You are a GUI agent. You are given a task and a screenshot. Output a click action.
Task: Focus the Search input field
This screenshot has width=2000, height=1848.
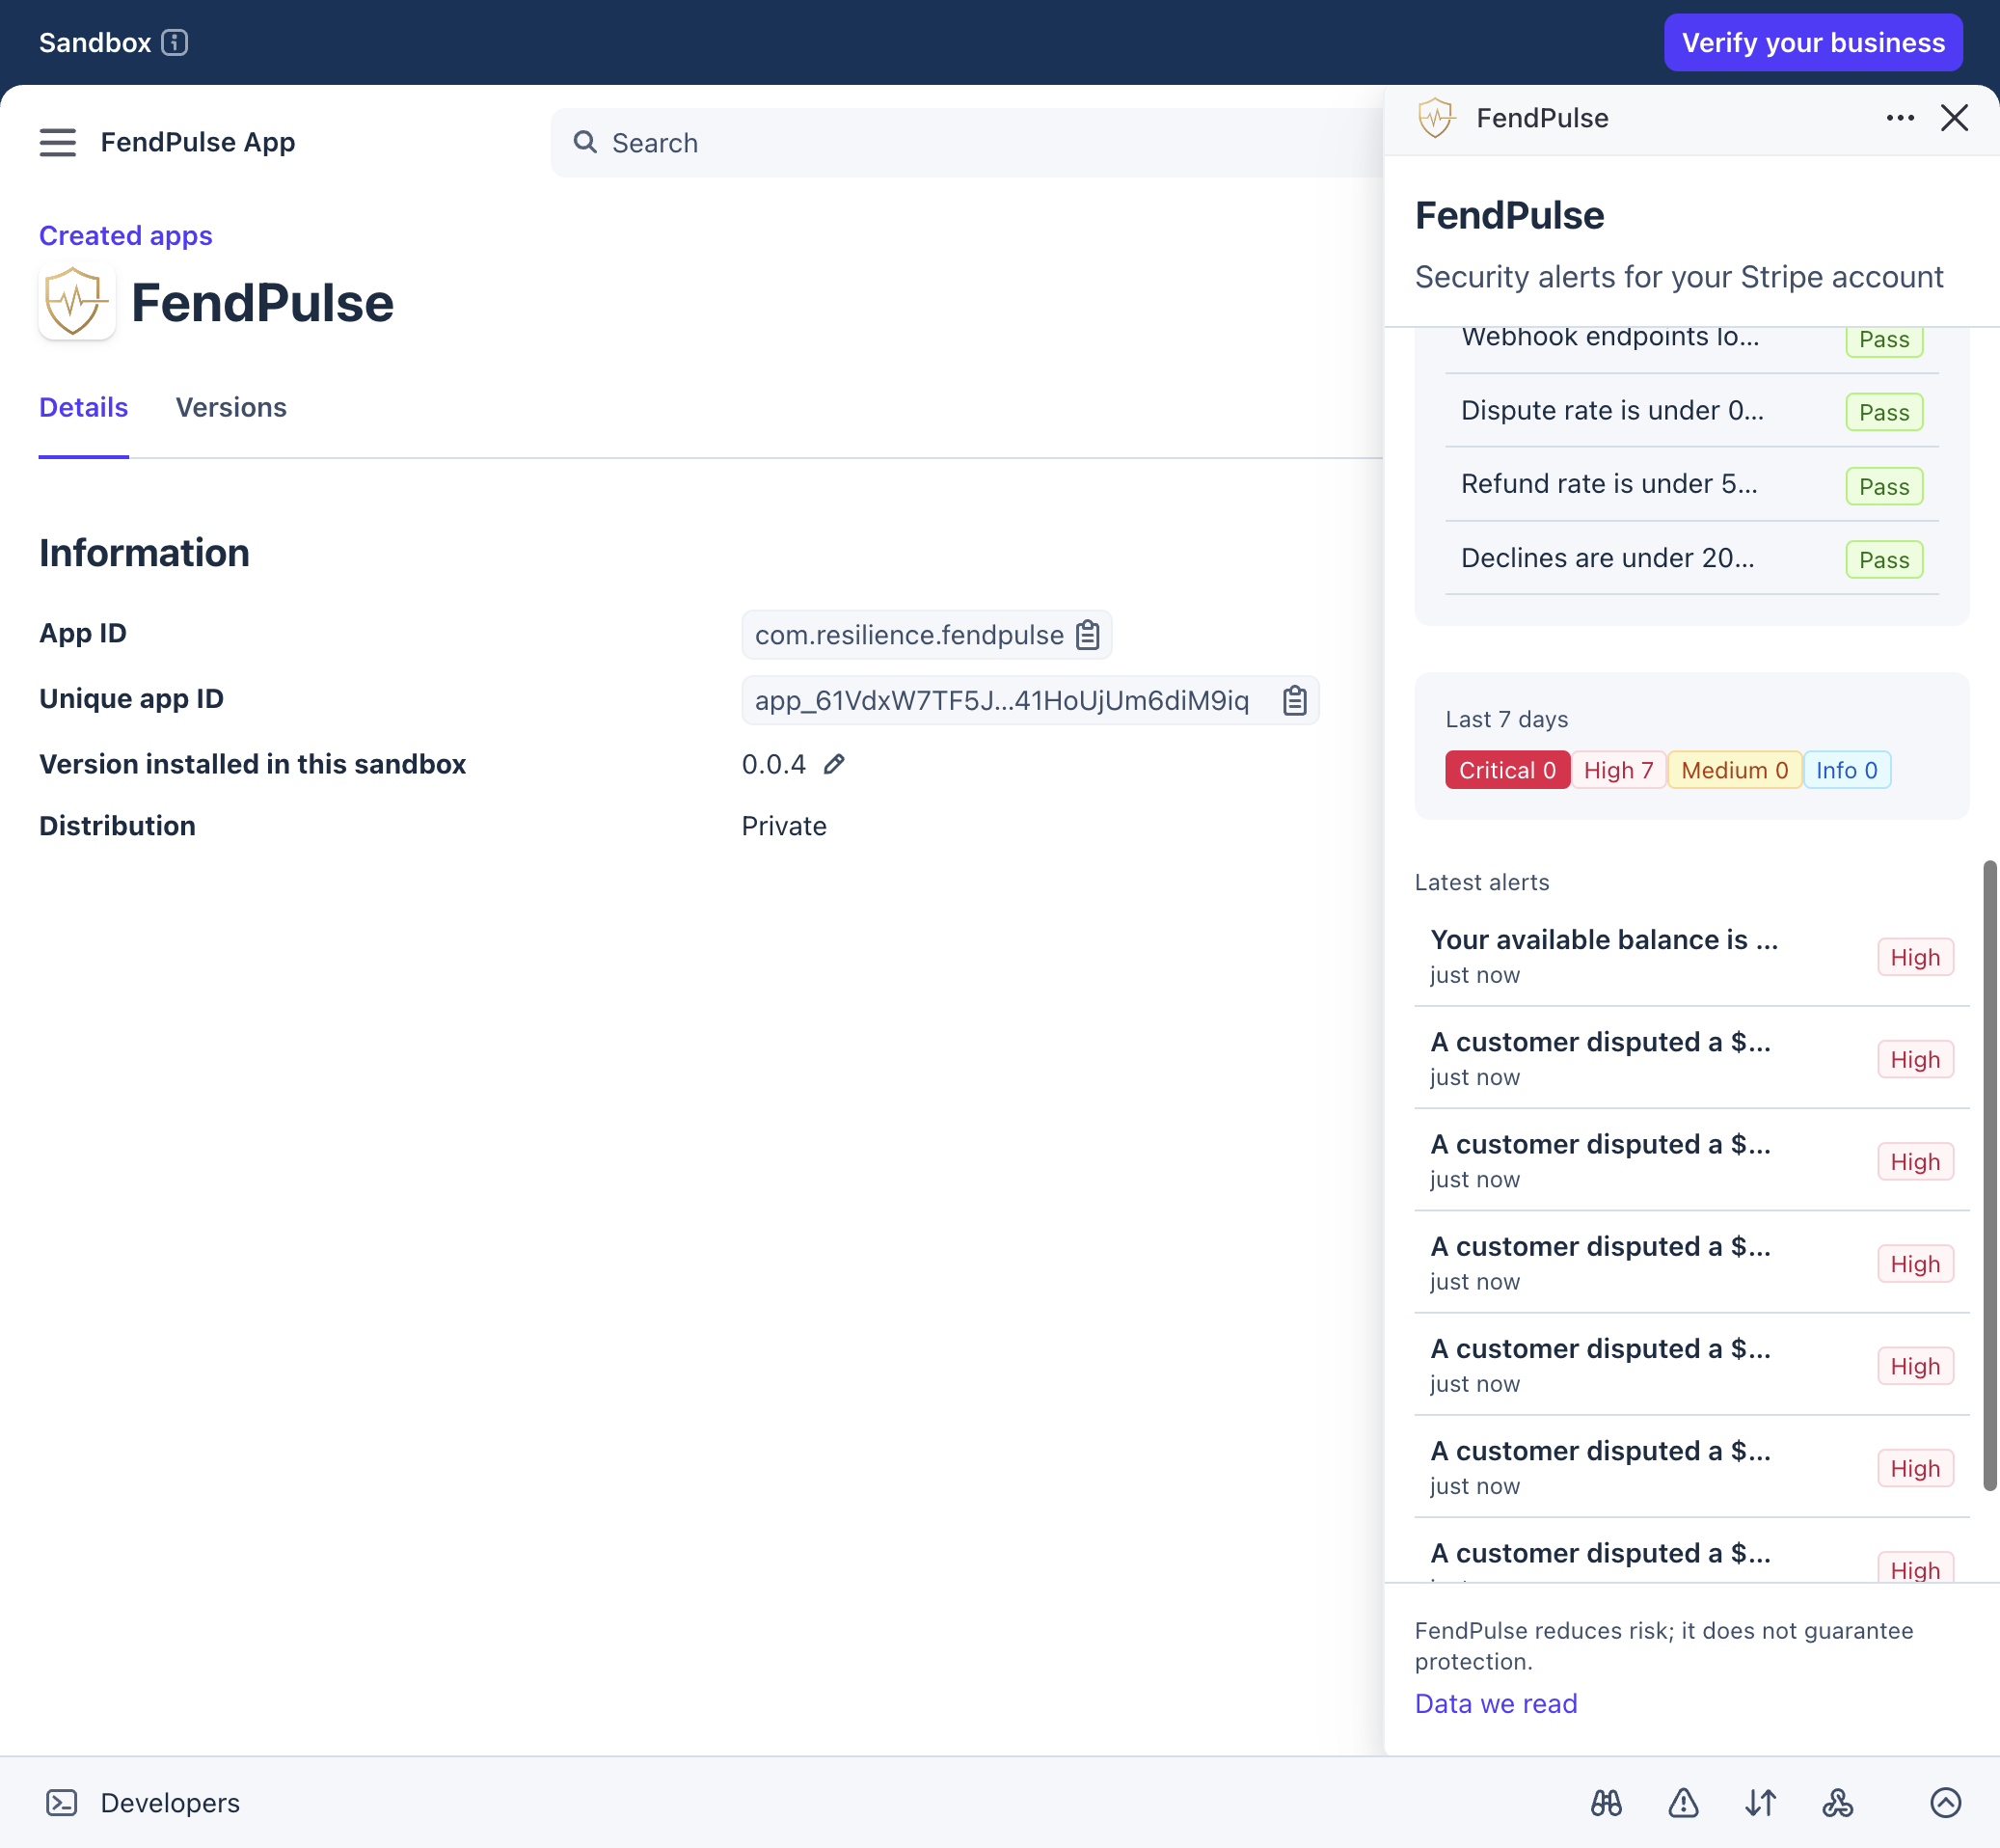pyautogui.click(x=966, y=143)
